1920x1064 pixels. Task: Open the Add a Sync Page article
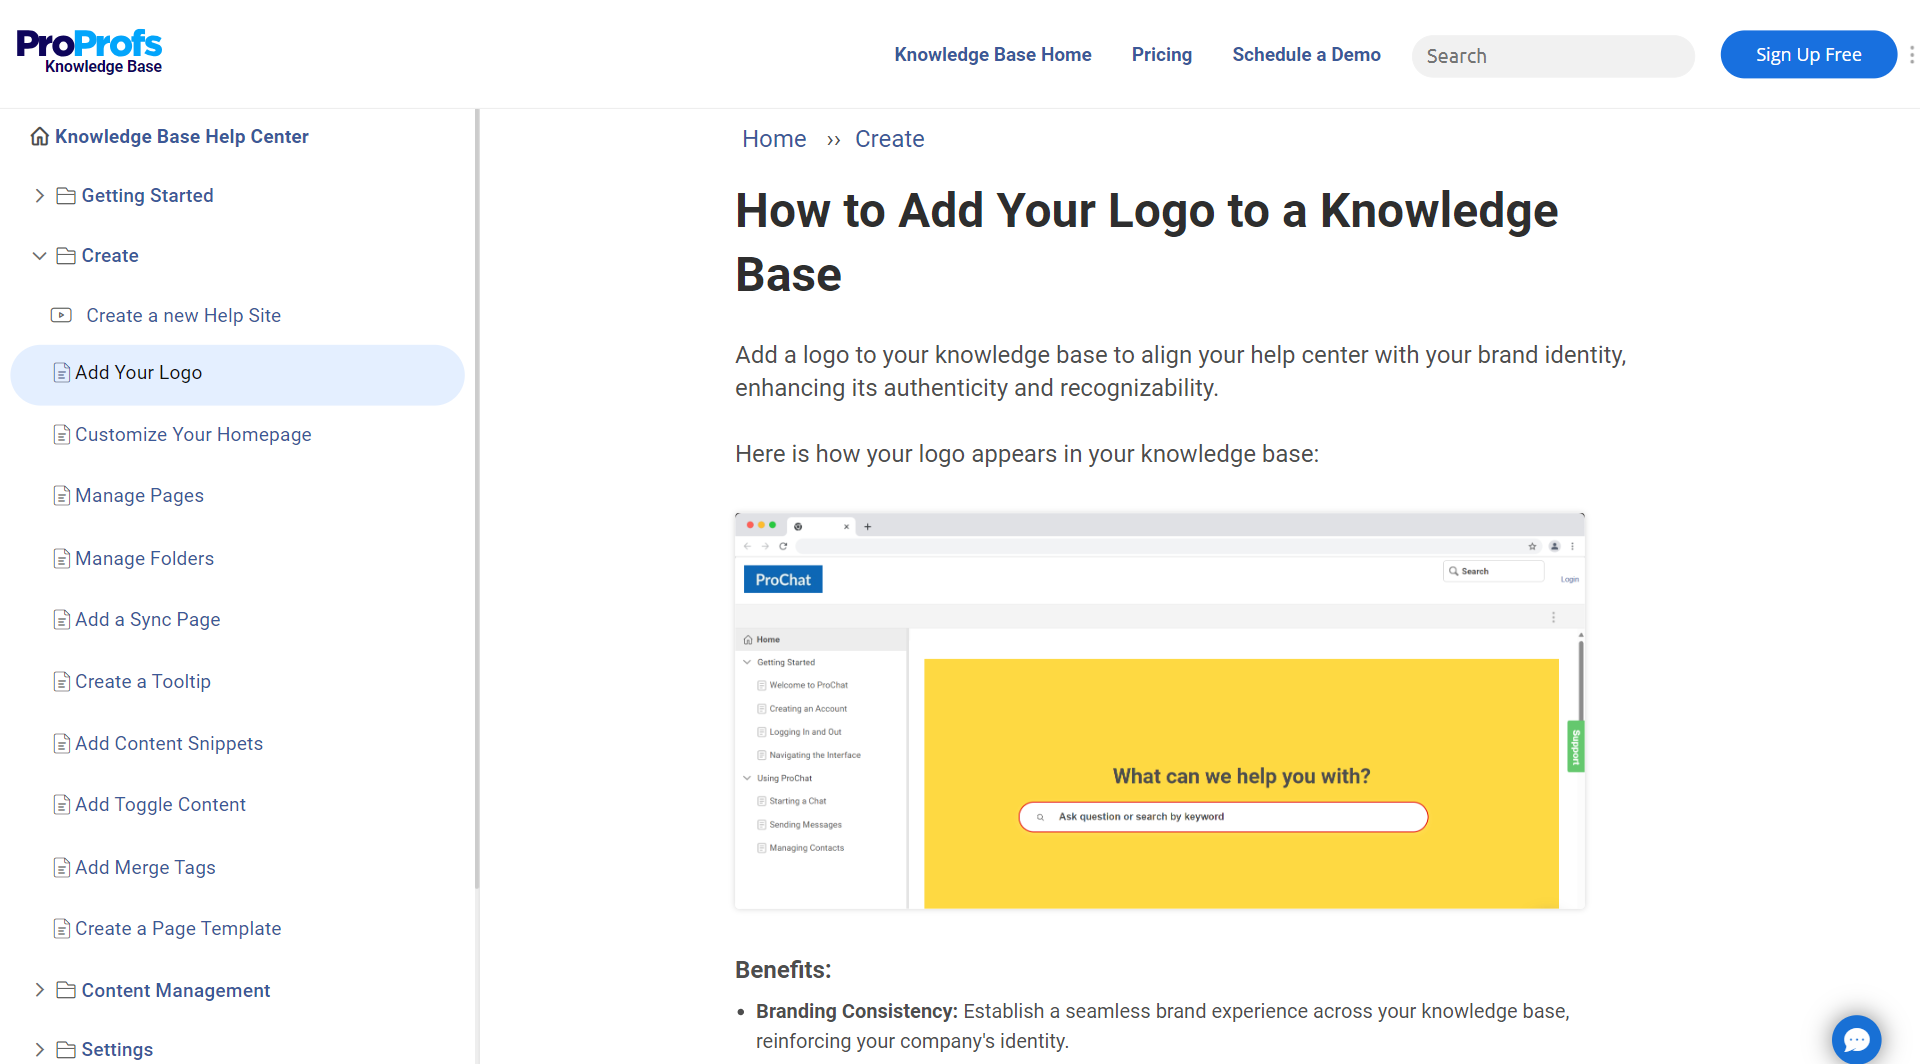(x=148, y=619)
